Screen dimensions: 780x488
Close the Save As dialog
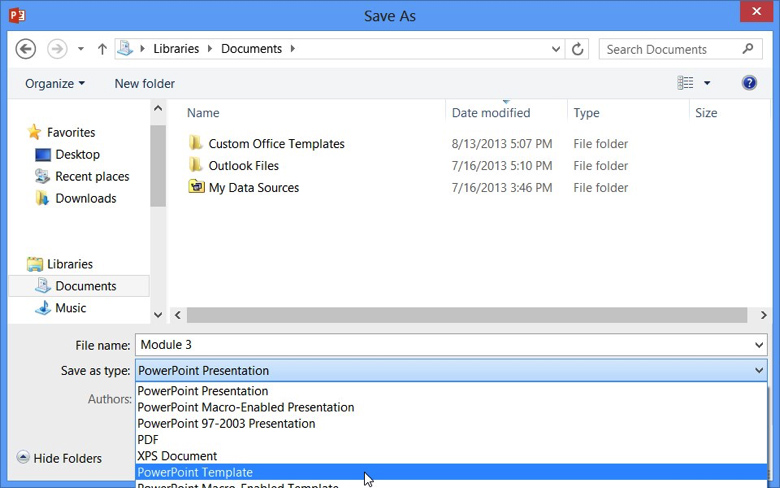[x=756, y=11]
